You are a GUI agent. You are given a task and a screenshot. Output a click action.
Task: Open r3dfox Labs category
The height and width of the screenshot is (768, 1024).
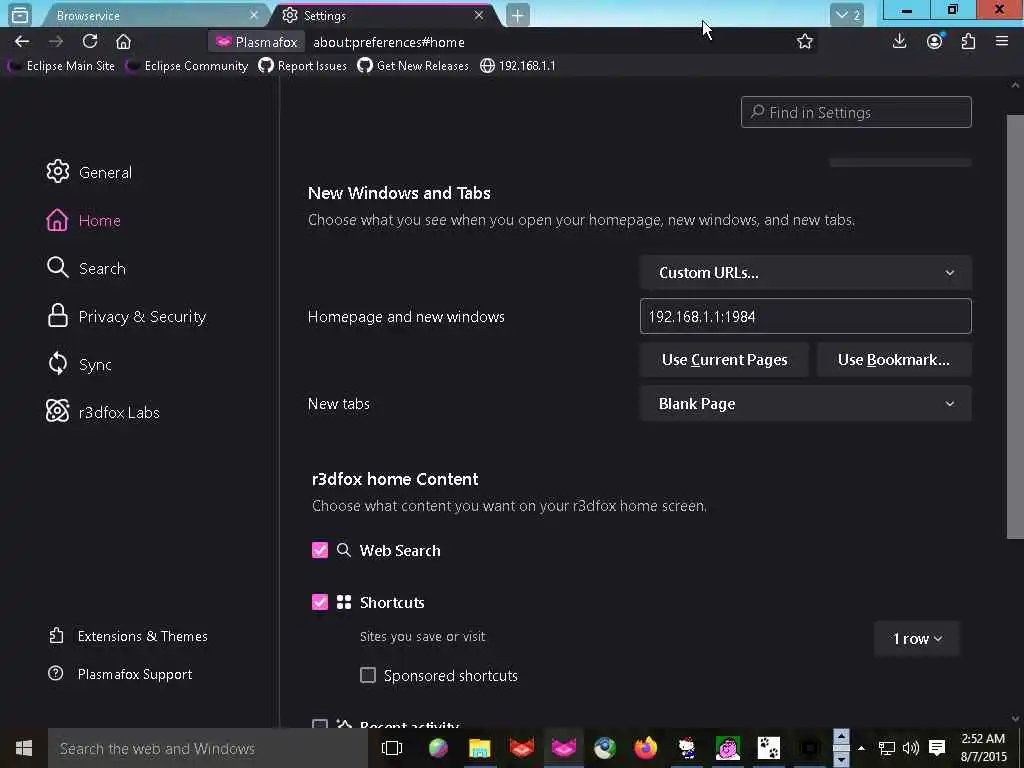[103, 412]
